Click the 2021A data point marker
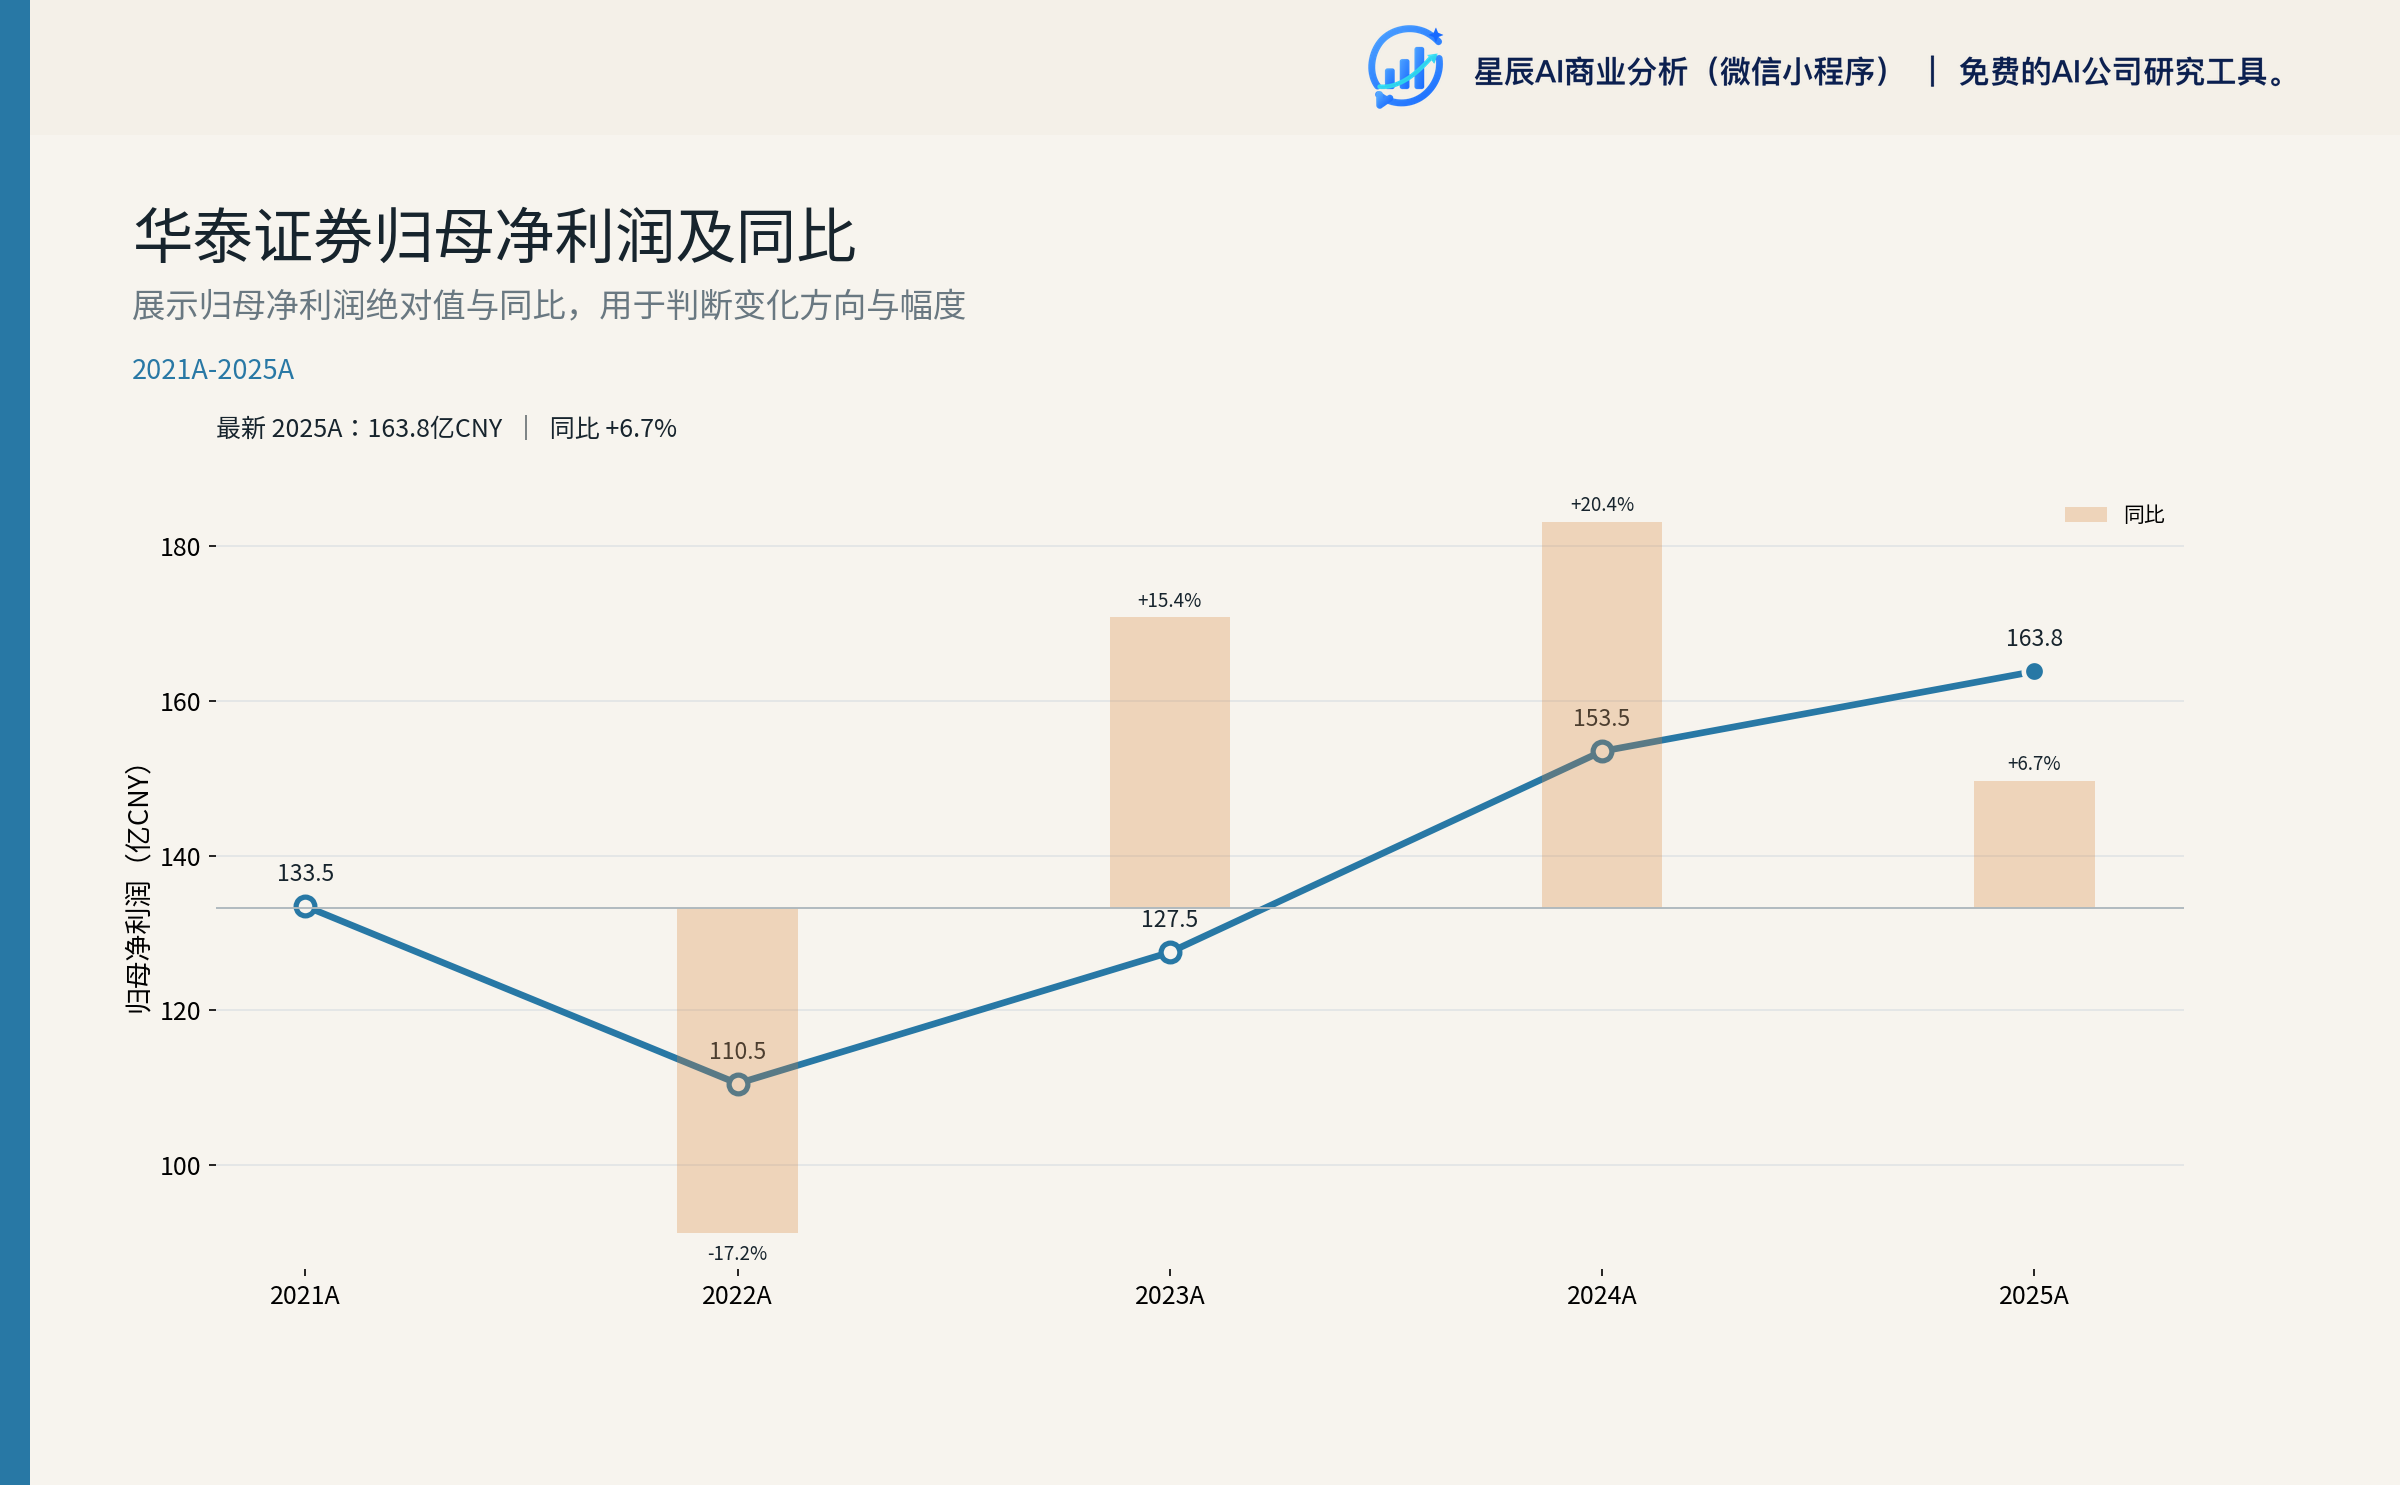This screenshot has width=2400, height=1485. coord(306,906)
